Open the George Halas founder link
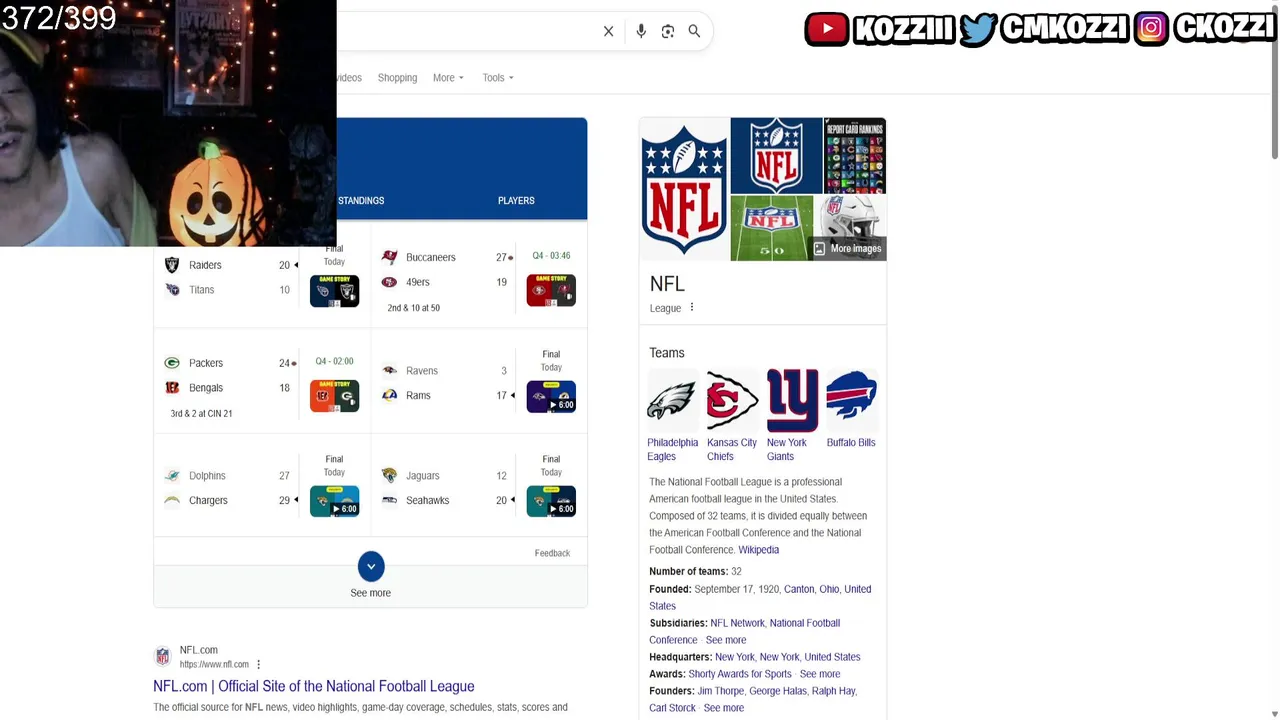The width and height of the screenshot is (1280, 720). [x=778, y=691]
